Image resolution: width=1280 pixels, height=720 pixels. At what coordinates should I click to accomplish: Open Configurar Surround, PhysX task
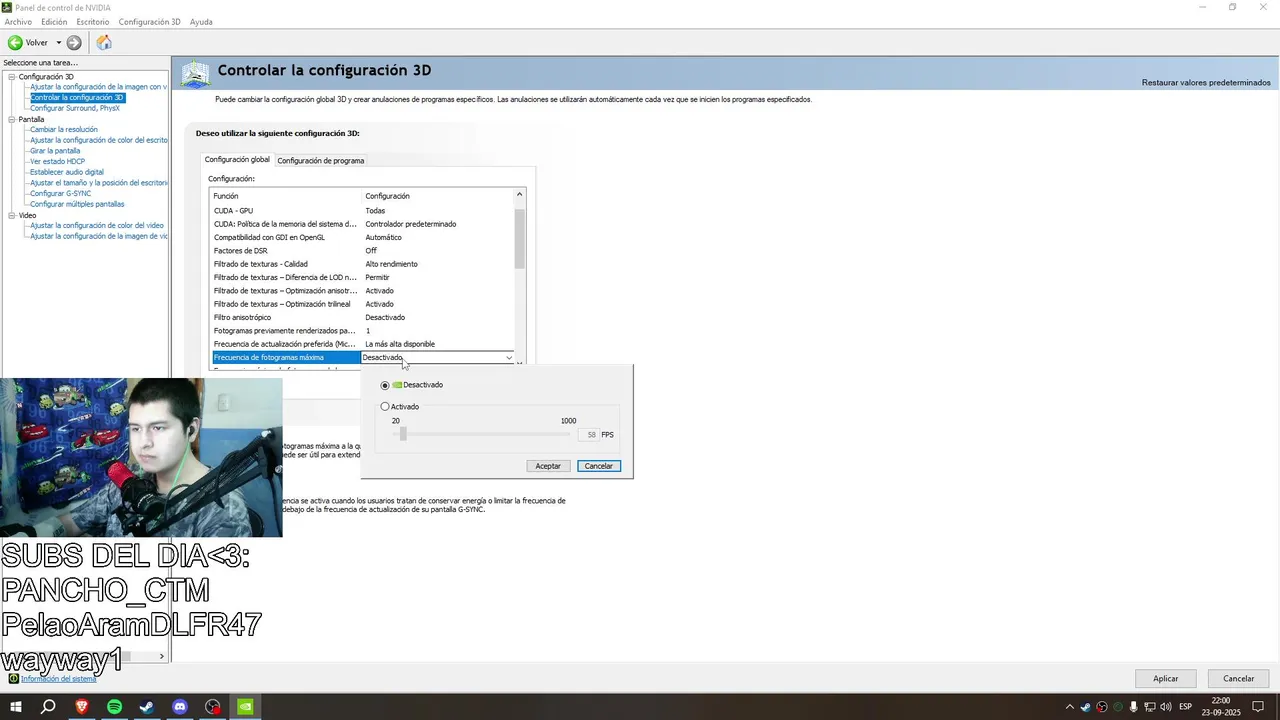[x=75, y=108]
